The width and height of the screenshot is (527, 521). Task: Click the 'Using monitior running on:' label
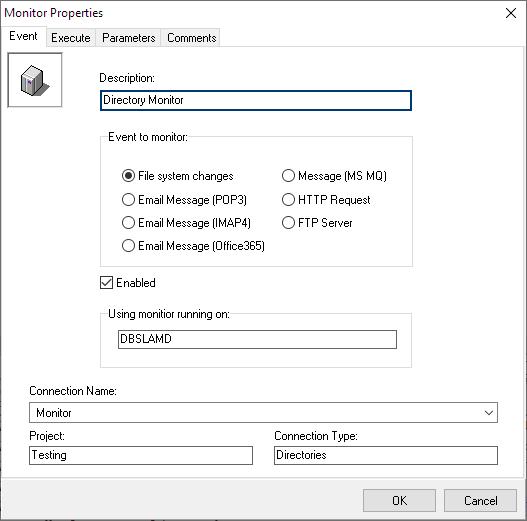(169, 314)
